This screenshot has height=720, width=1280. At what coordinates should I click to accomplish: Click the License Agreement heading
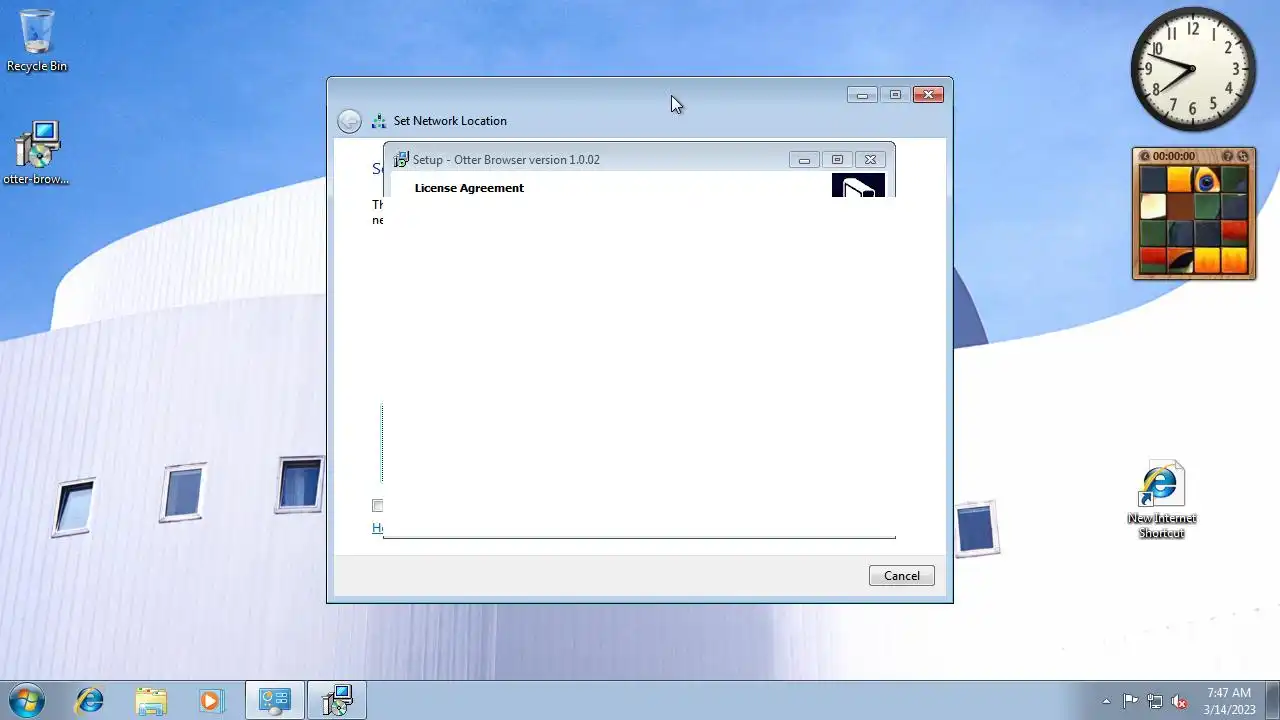click(x=469, y=188)
